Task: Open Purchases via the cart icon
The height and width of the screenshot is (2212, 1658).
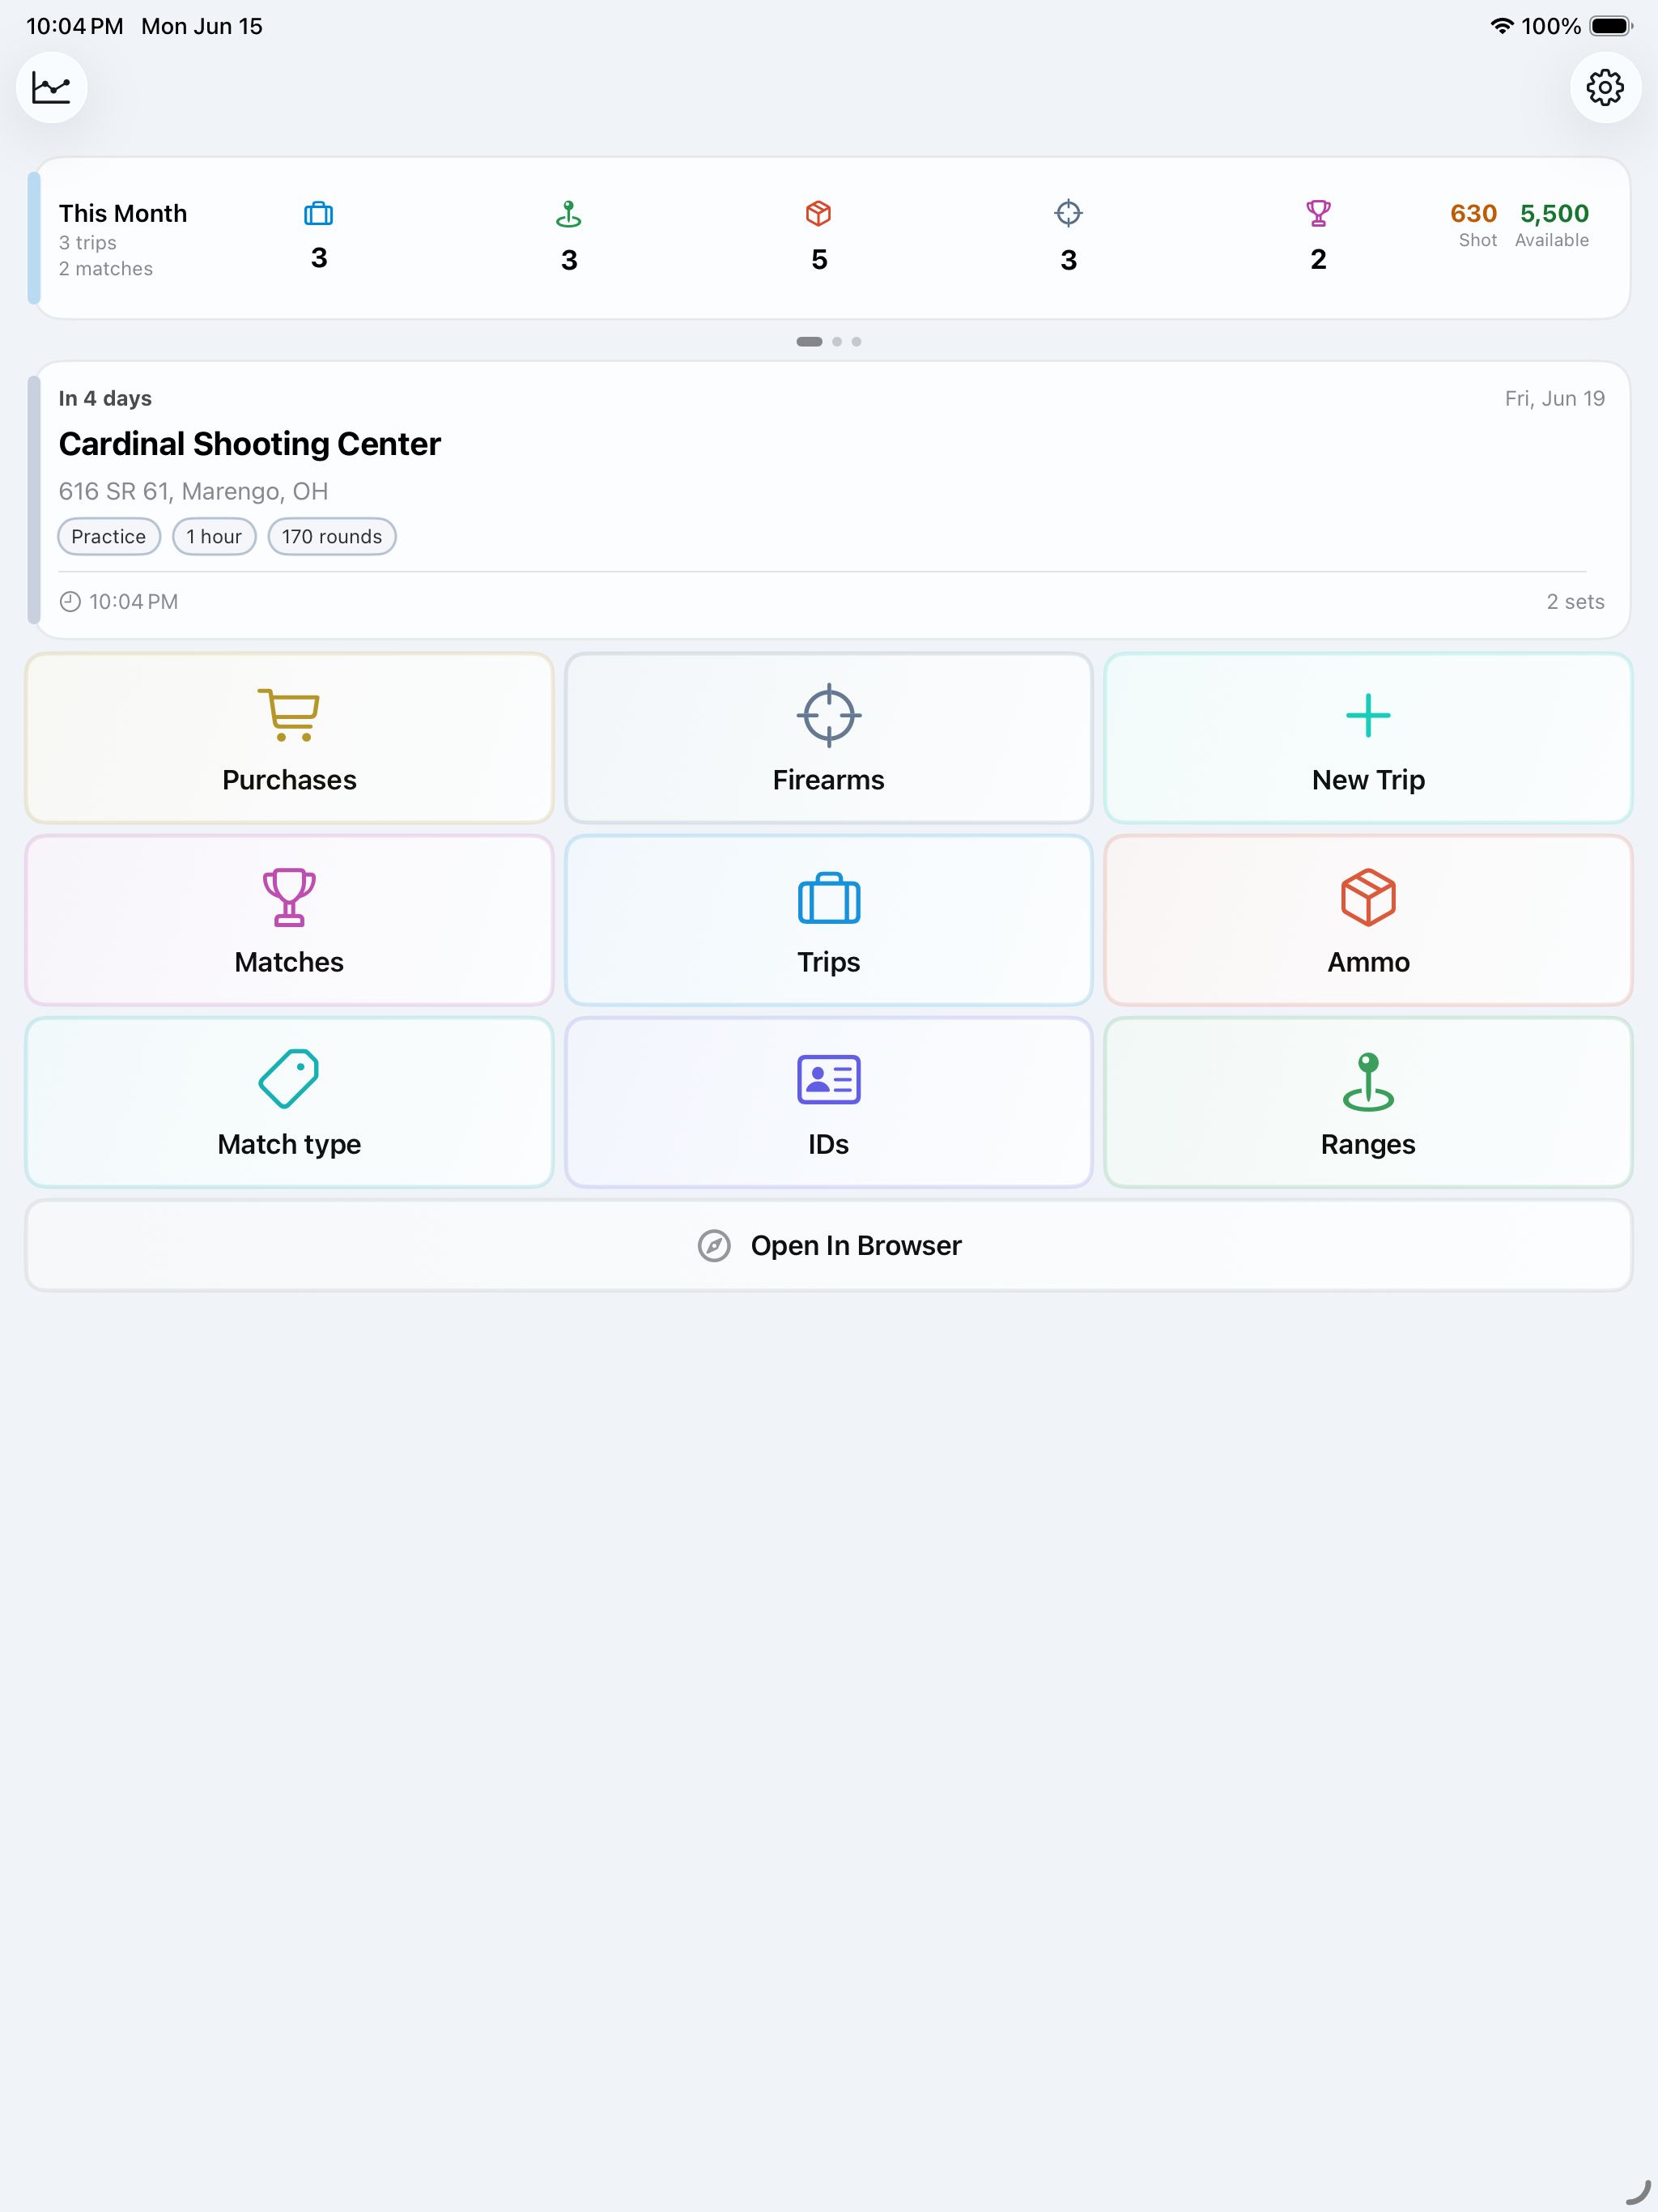Action: pyautogui.click(x=289, y=715)
